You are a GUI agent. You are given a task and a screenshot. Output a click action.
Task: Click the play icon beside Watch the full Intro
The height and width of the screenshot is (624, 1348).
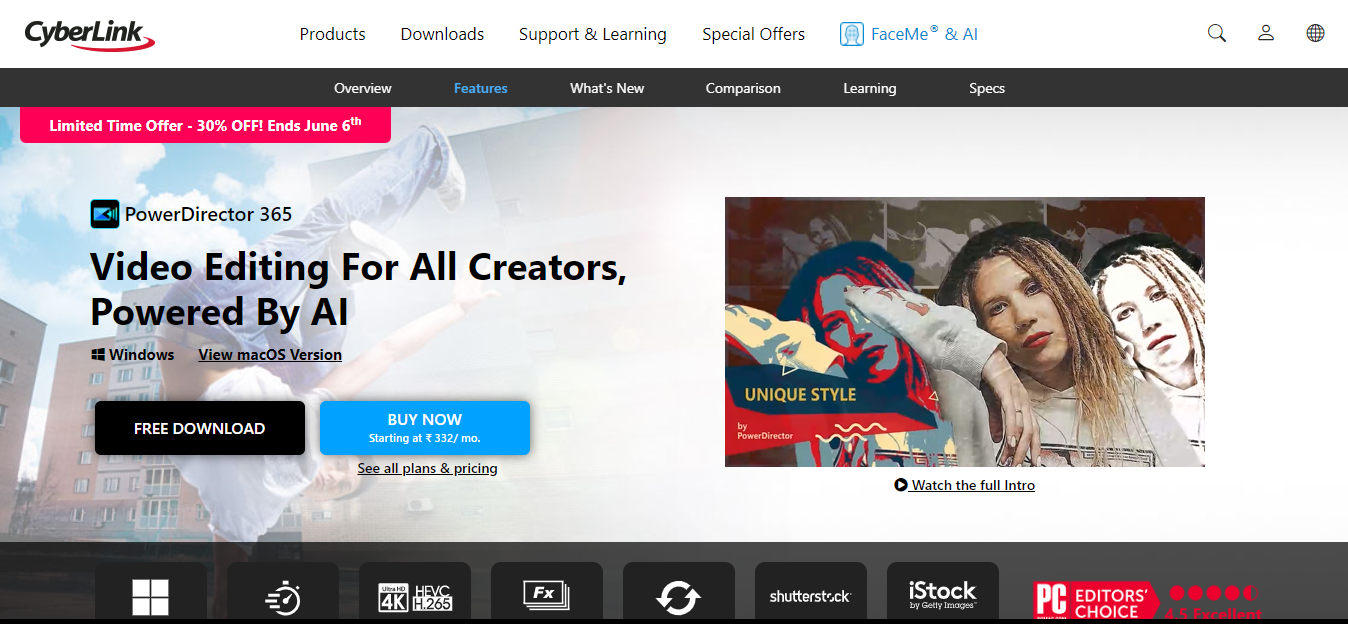[901, 485]
